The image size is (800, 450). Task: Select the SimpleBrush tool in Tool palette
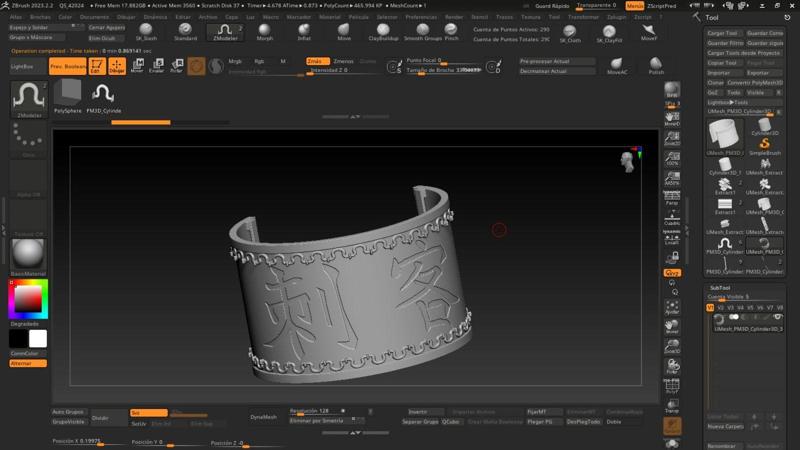click(x=764, y=146)
